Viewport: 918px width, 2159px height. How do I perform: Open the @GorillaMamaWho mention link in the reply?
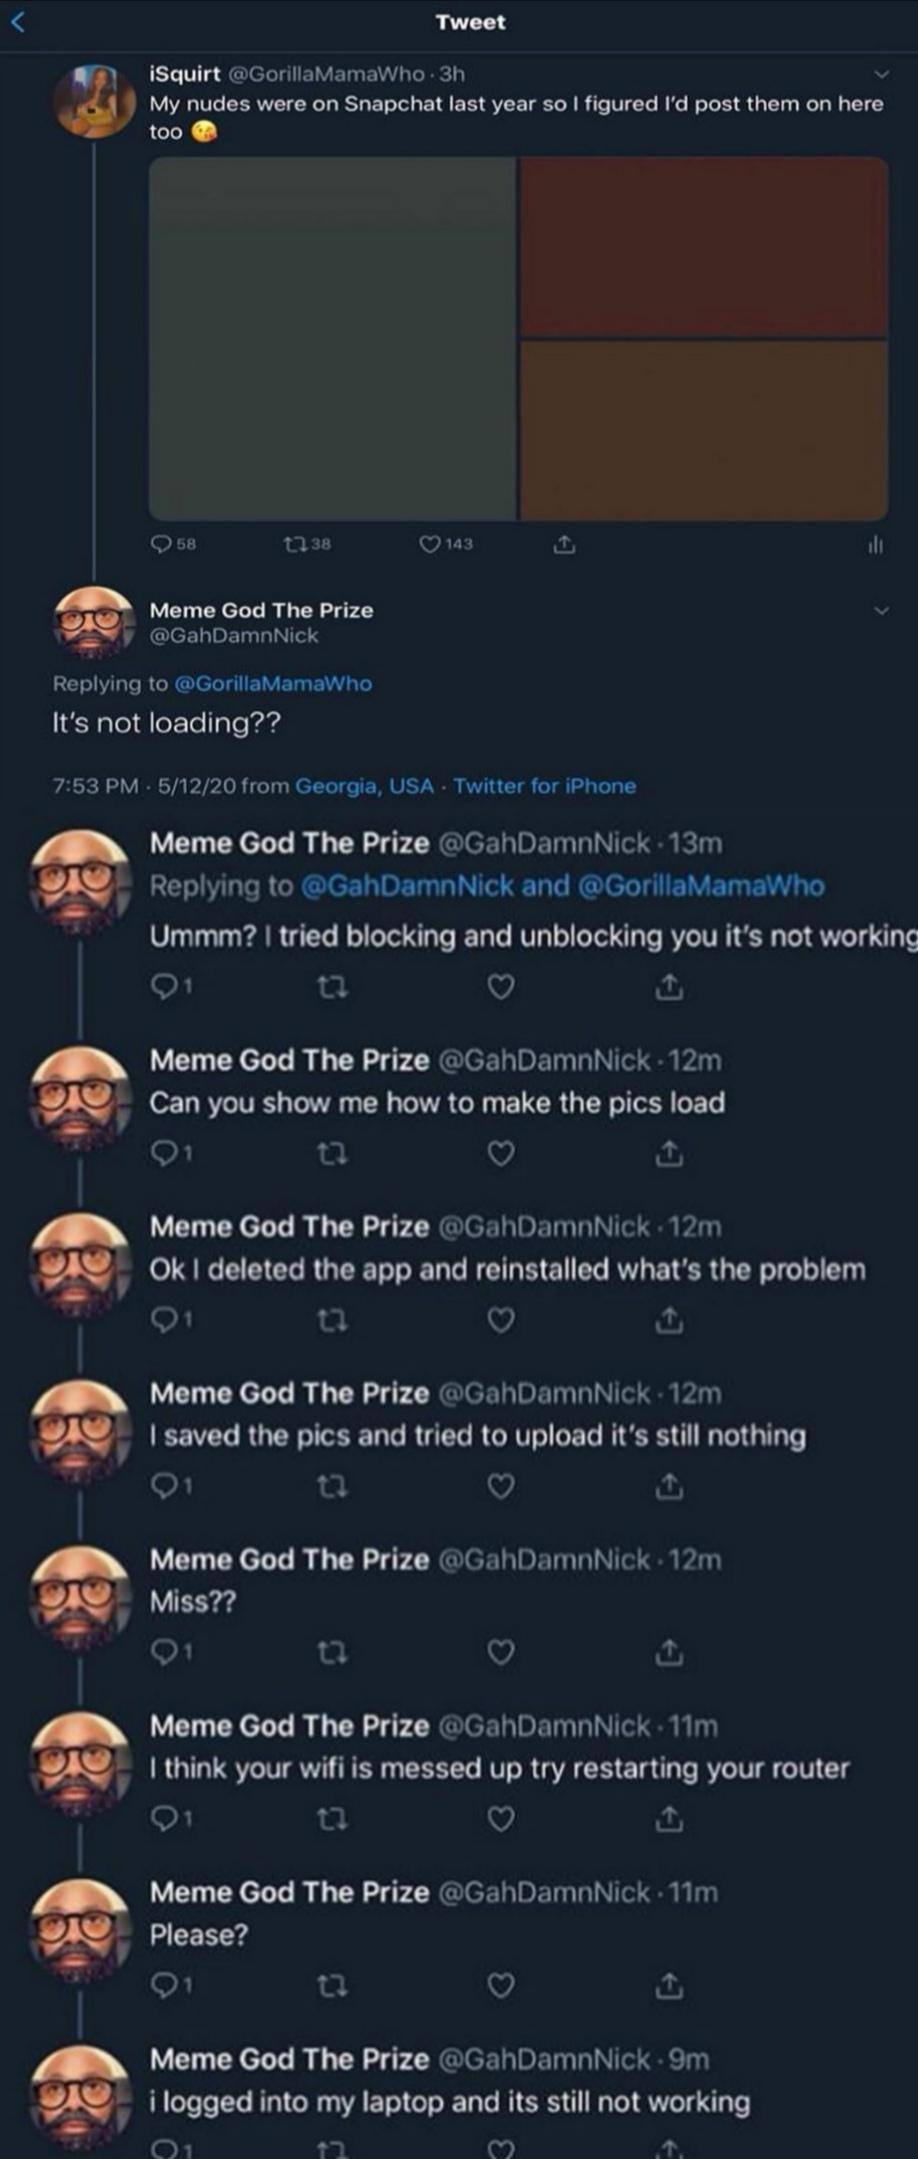[x=273, y=684]
